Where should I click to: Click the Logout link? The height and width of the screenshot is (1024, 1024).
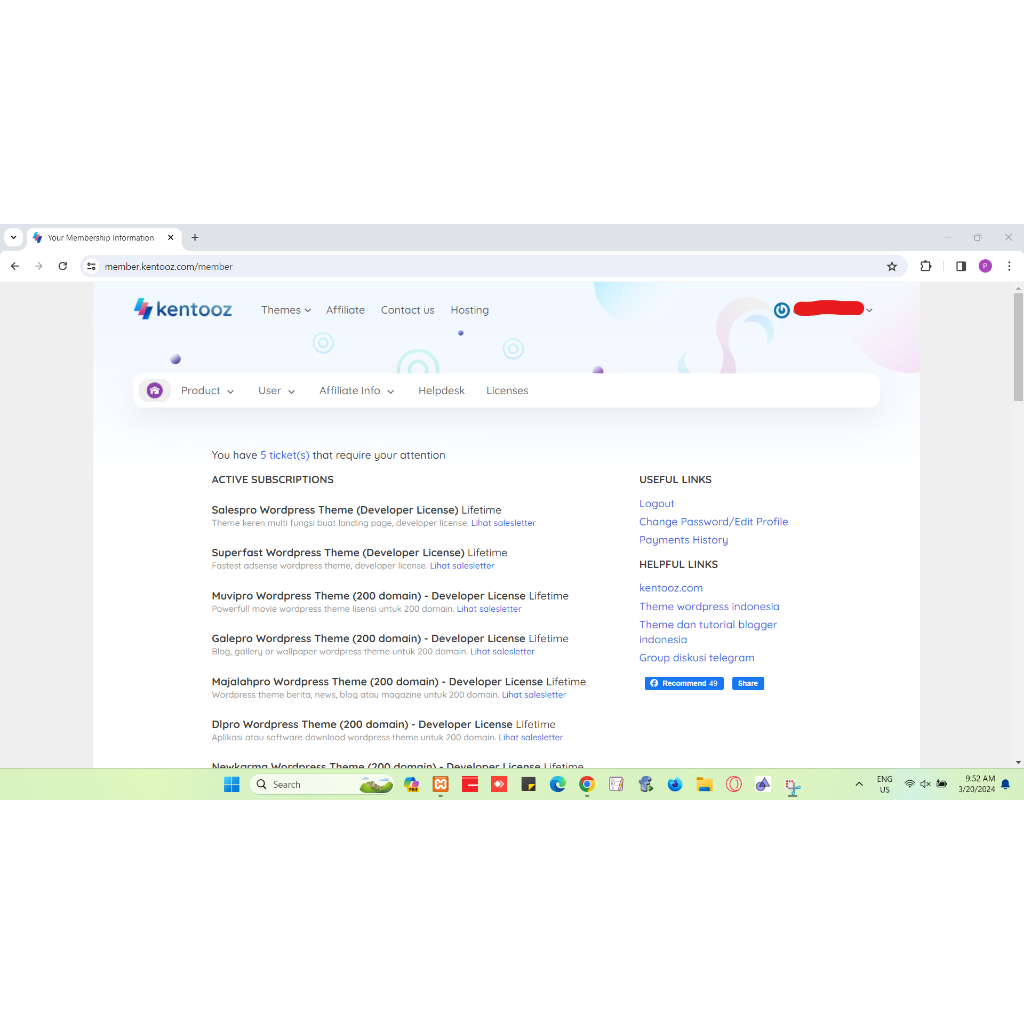656,504
